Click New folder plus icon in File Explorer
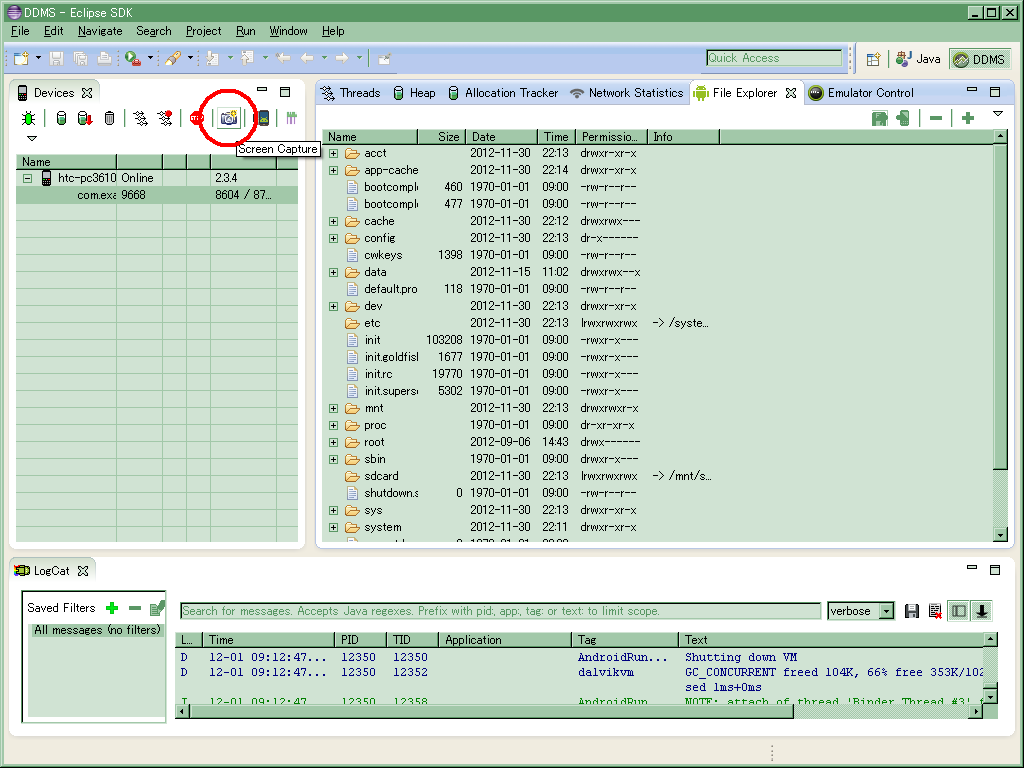 point(968,118)
